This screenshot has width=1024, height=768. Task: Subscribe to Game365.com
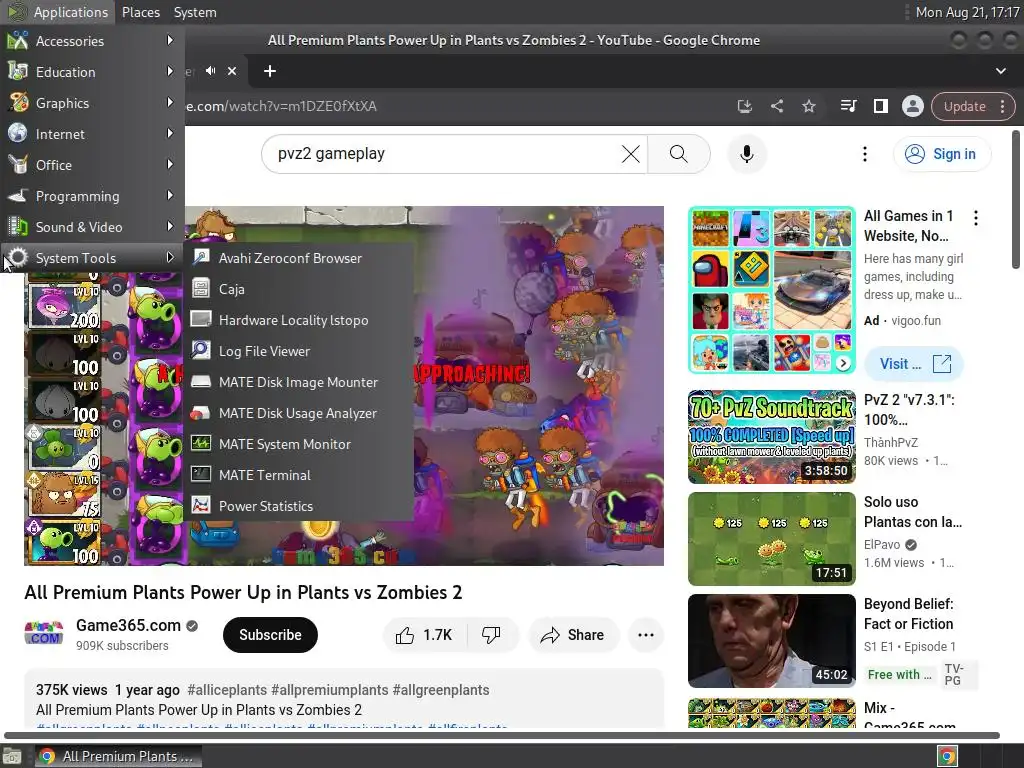click(270, 635)
